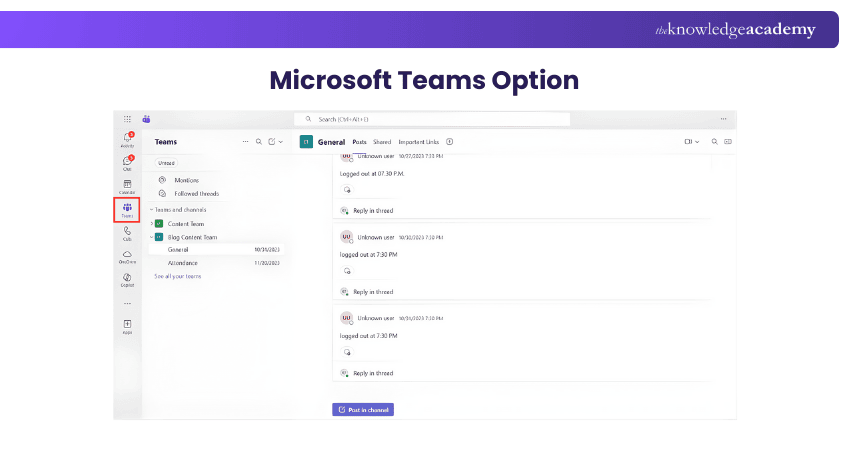Image resolution: width=850 pixels, height=450 pixels.
Task: Click the 'Logged out at 07.30 P.M.' message text
Action: [372, 174]
